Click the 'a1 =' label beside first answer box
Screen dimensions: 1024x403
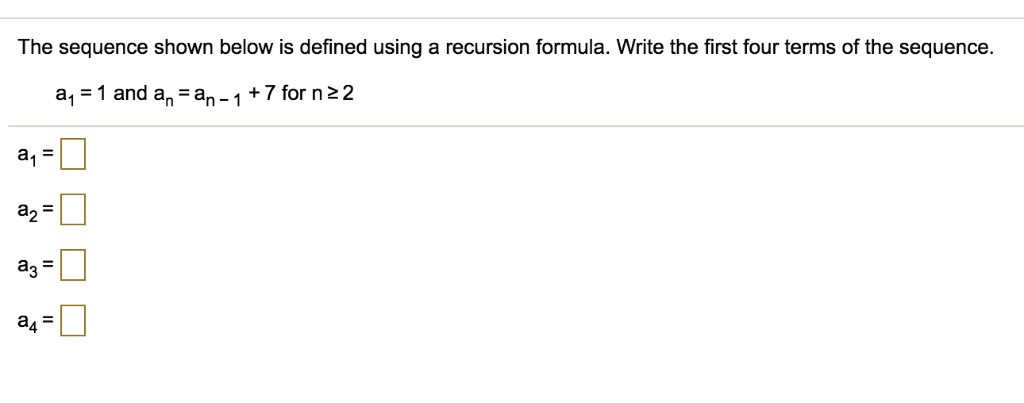point(37,157)
